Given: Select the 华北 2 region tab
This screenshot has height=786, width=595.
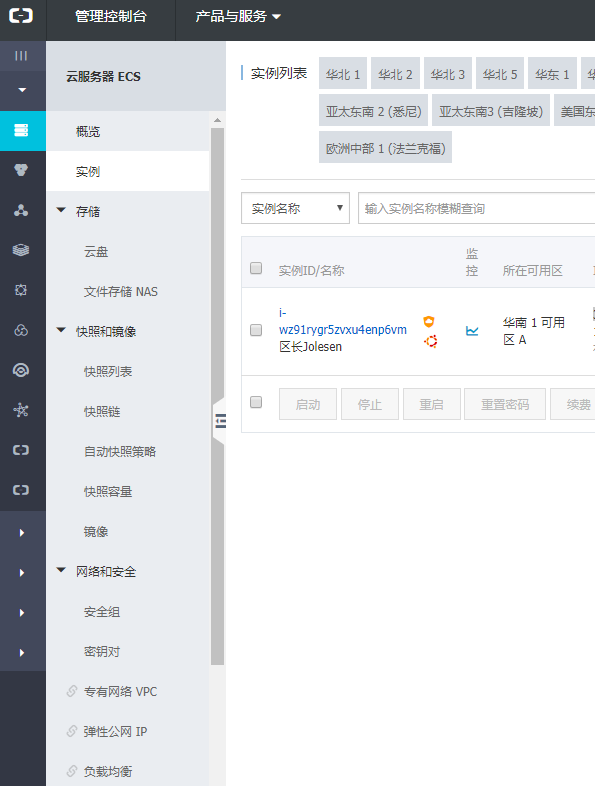Looking at the screenshot, I should [395, 73].
